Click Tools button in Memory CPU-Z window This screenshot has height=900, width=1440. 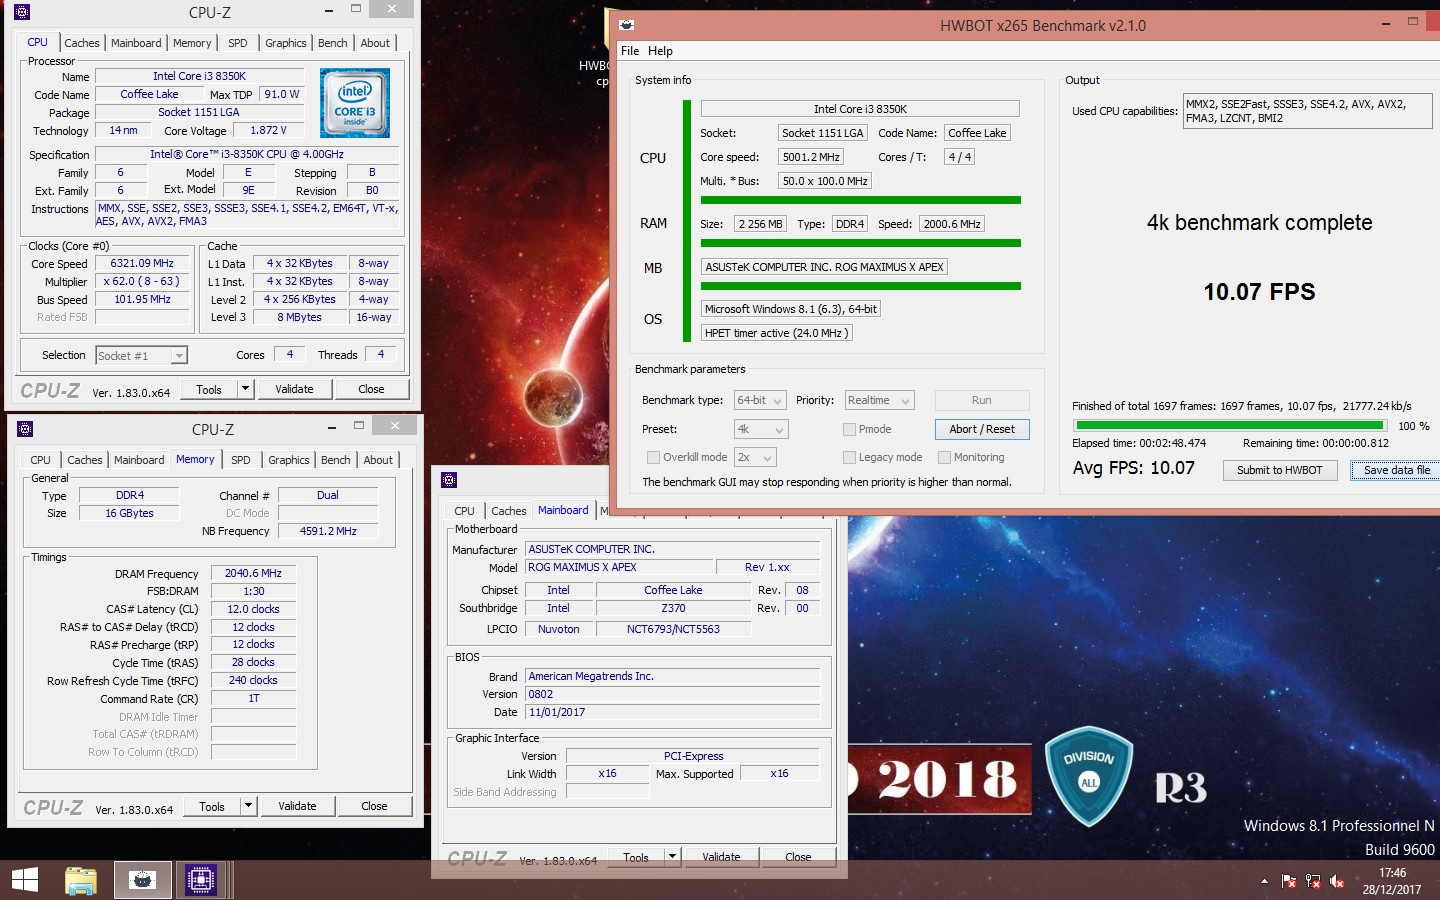(212, 806)
